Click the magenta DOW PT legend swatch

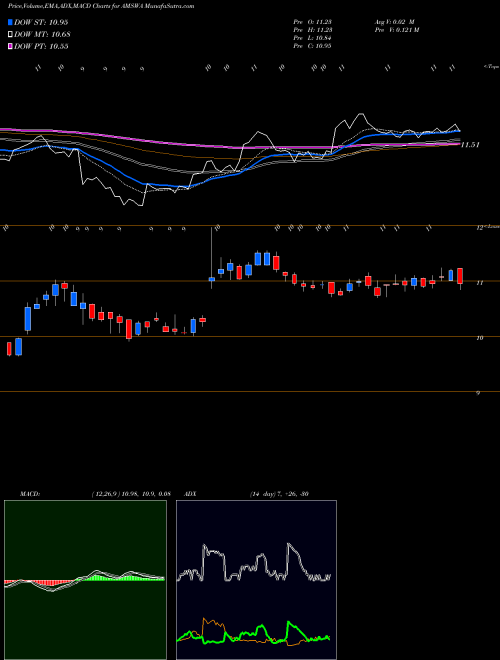11,46
